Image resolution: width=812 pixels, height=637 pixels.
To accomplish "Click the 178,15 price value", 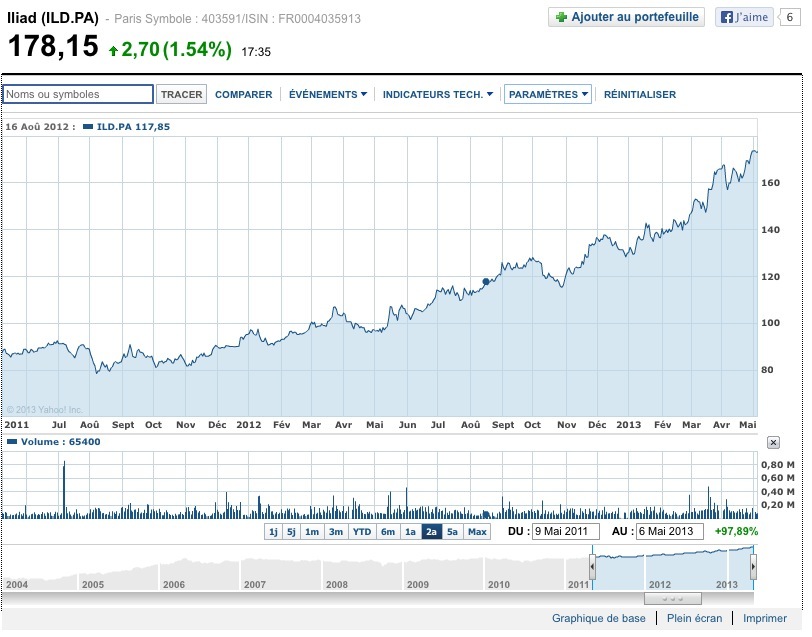I will [x=53, y=46].
